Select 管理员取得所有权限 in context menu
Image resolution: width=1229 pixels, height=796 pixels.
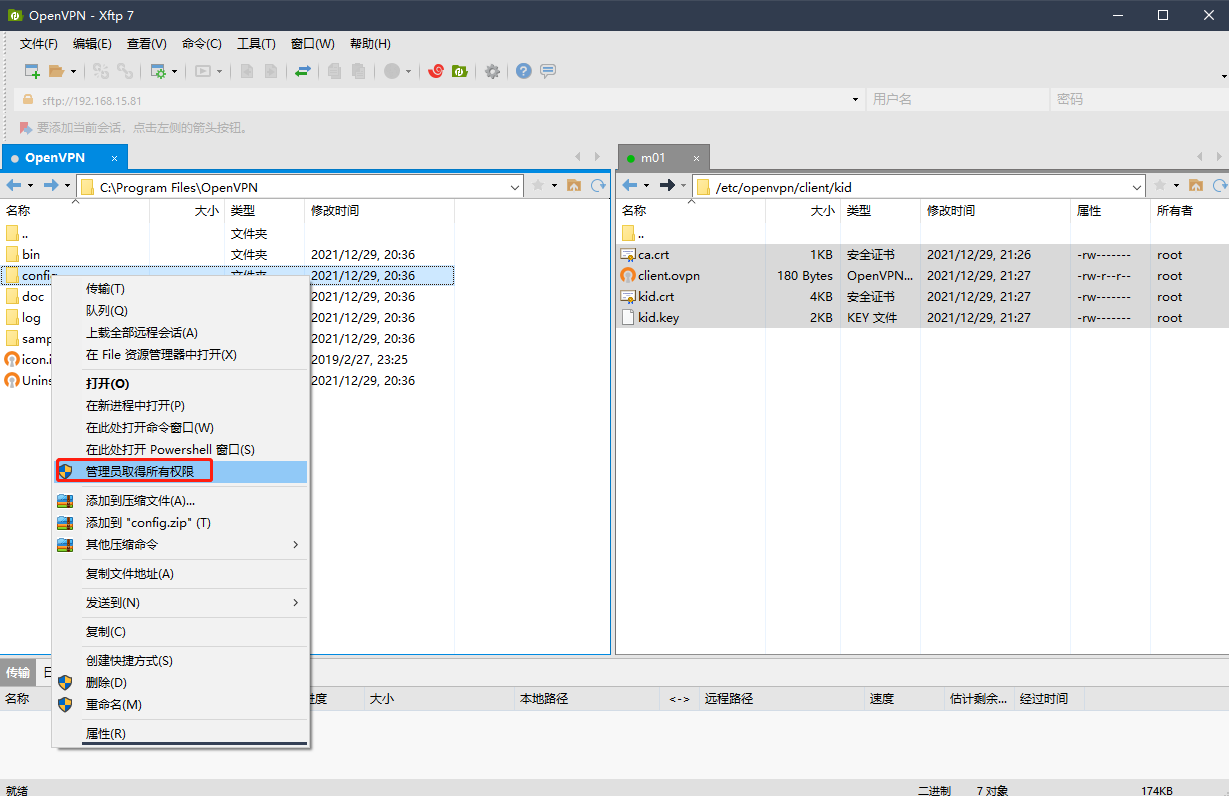[180, 471]
